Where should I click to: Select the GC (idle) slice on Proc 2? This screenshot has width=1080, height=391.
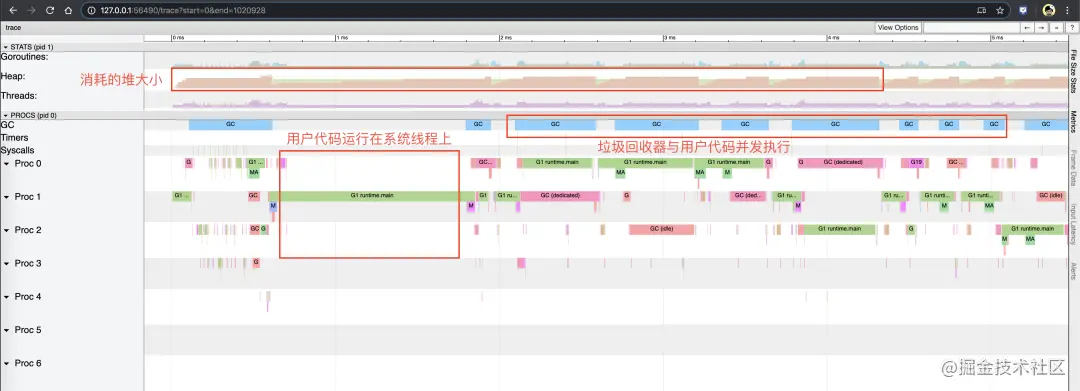point(661,229)
